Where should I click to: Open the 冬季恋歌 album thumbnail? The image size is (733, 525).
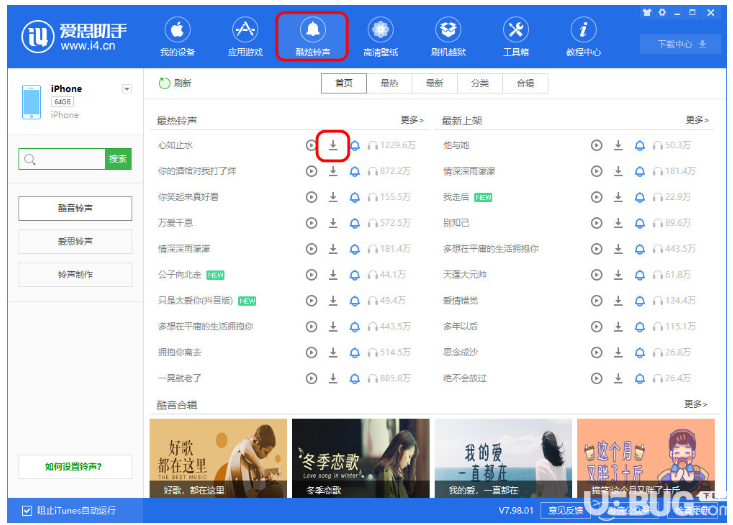pos(360,458)
